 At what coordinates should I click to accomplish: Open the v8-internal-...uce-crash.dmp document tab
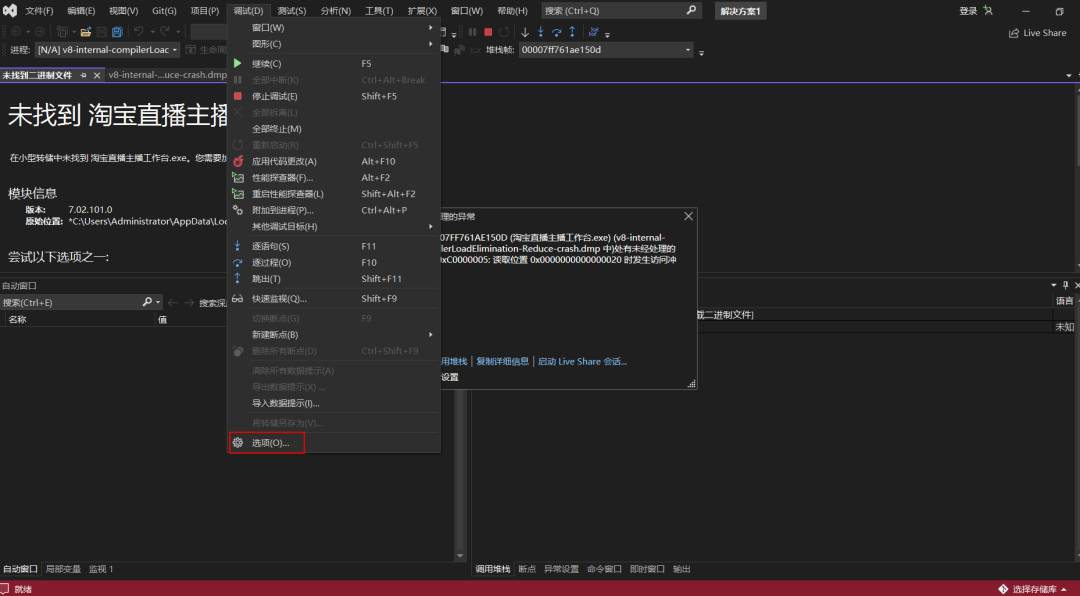[x=167, y=75]
